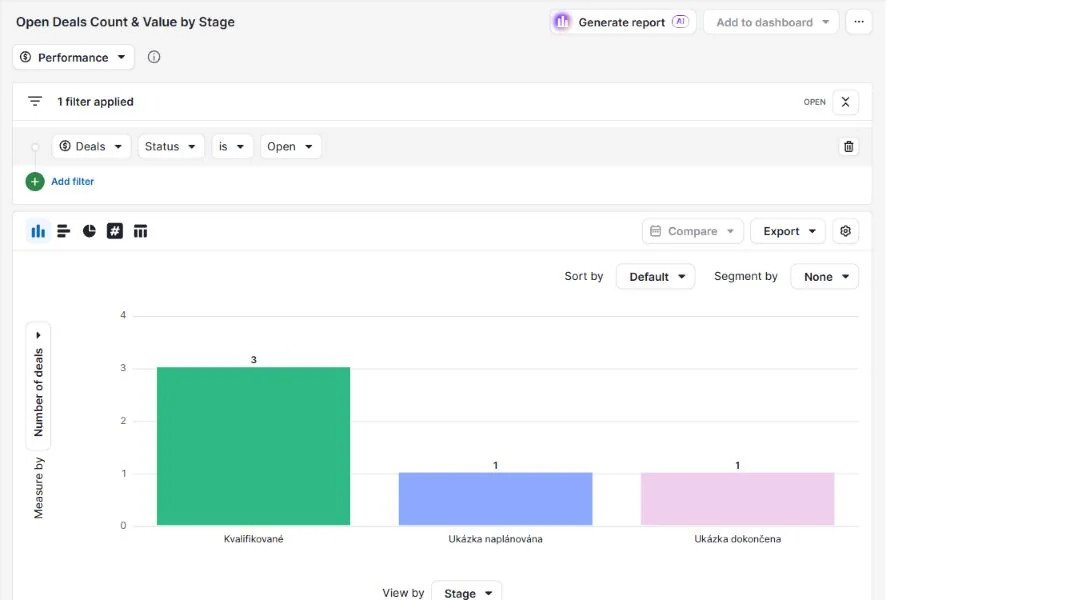Image resolution: width=1090 pixels, height=600 pixels.
Task: Click the blue Ukázka naplánována bar
Action: (x=496, y=499)
